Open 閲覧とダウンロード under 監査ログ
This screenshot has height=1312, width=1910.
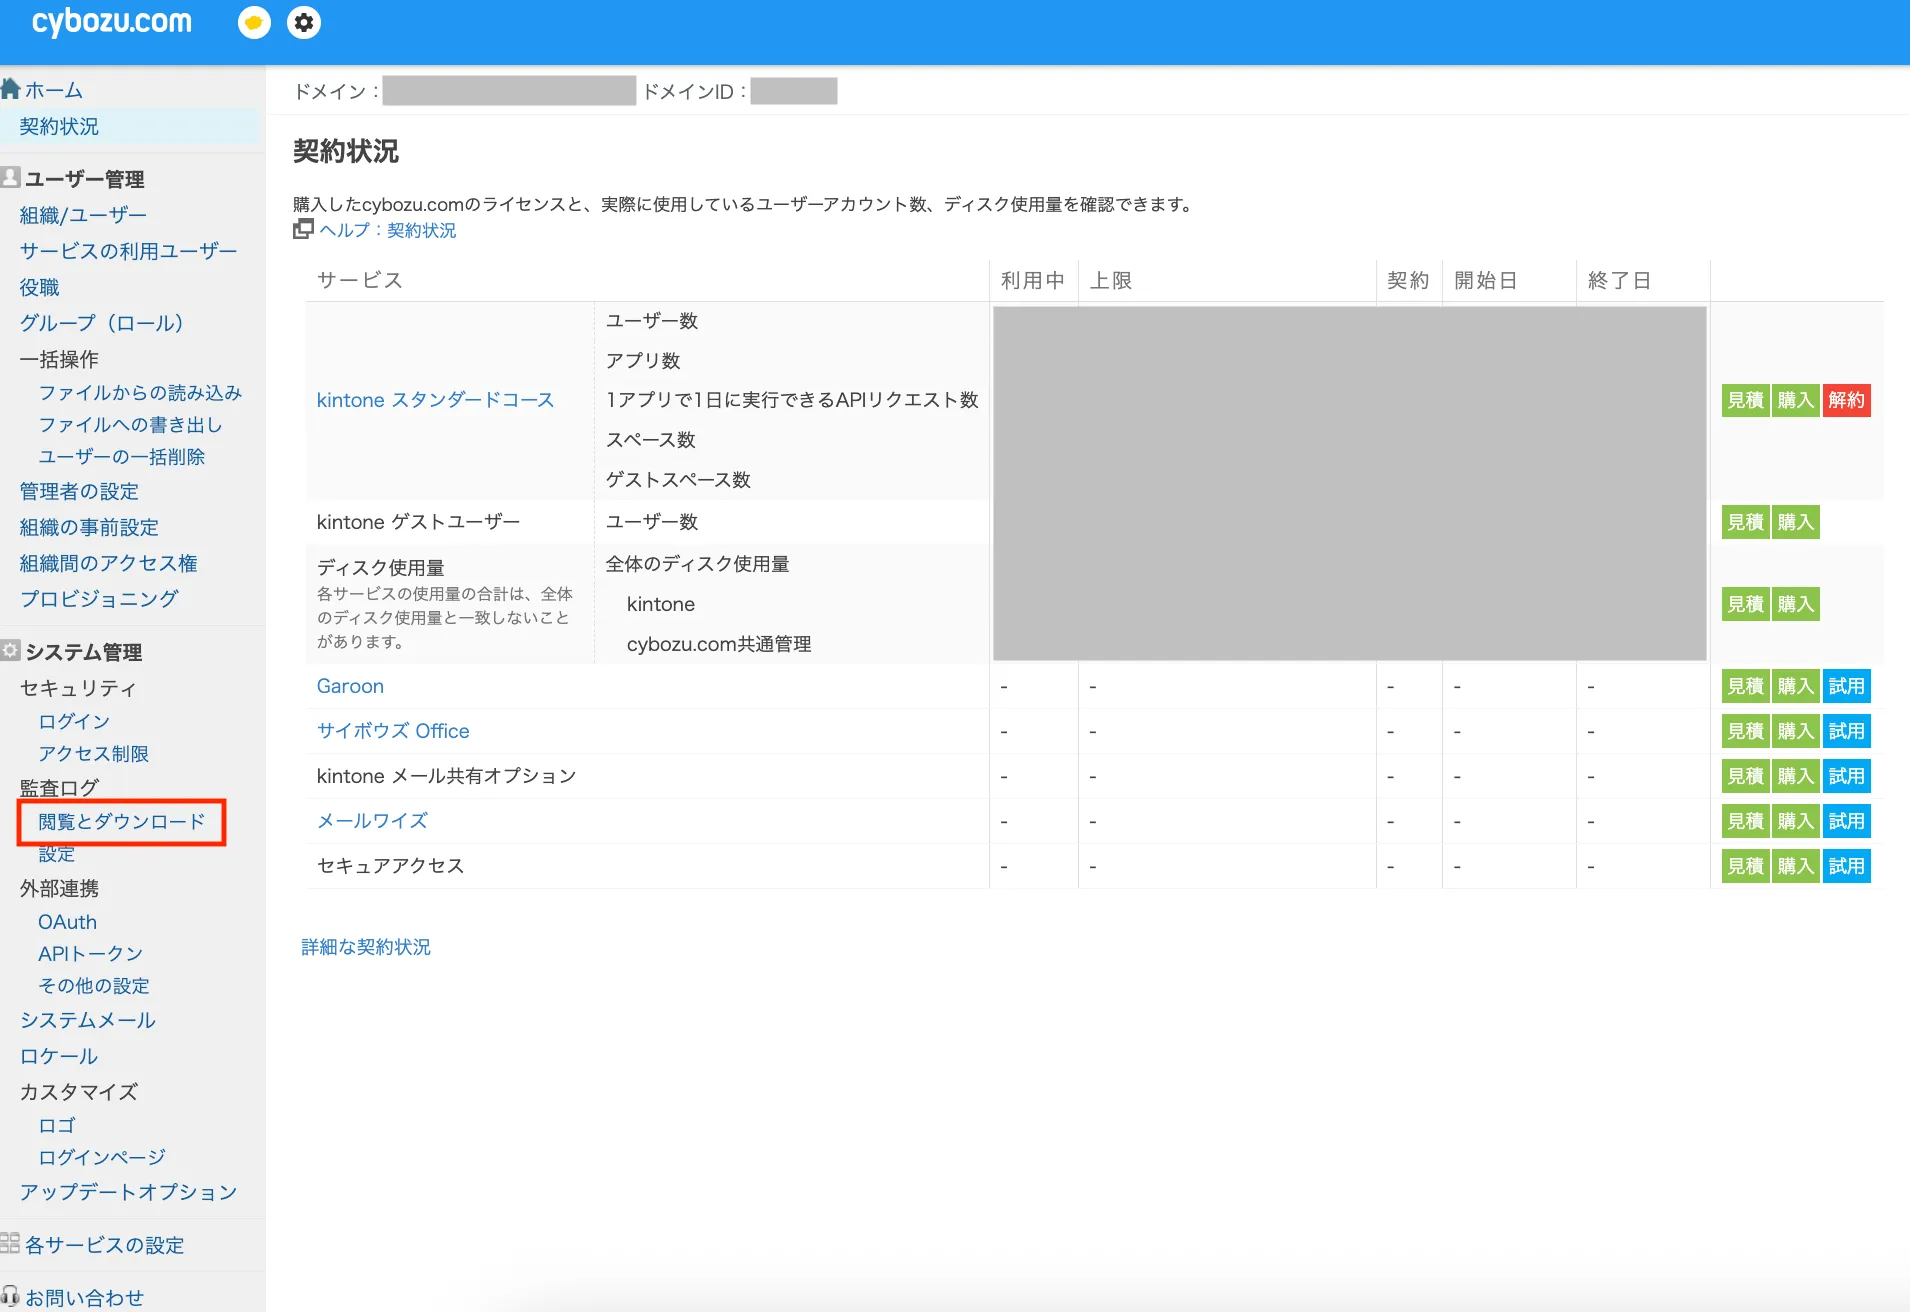coord(122,821)
